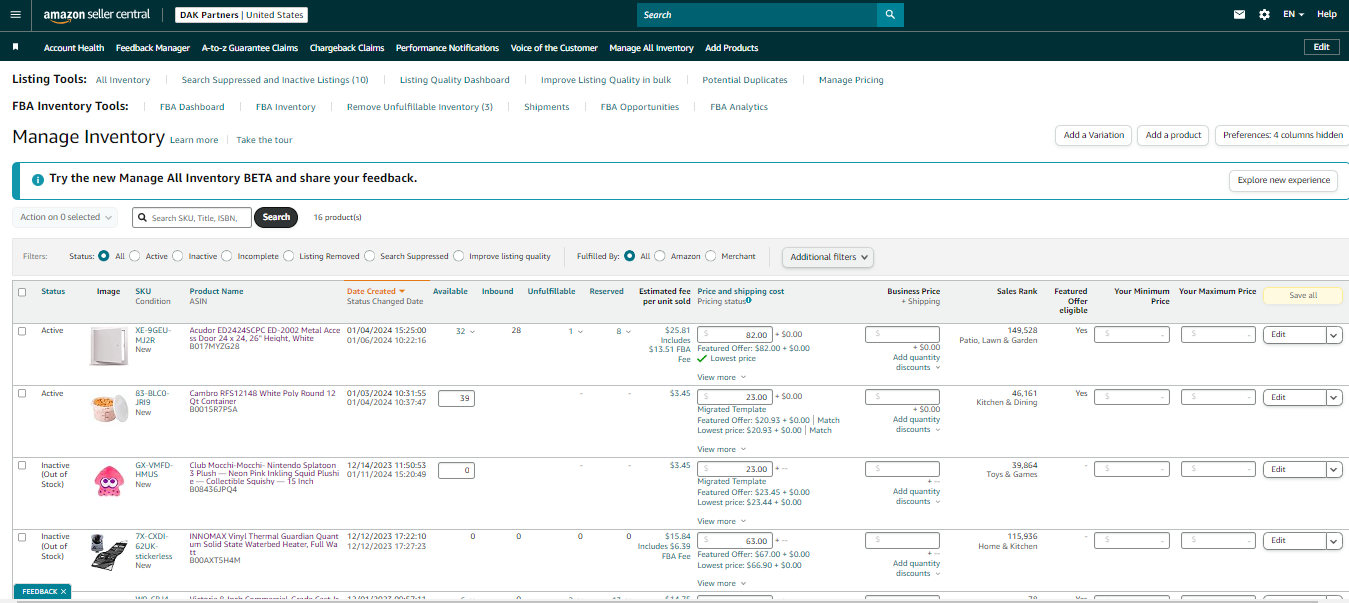Tick the checkbox for Splatoon squid plush row
This screenshot has width=1349, height=603.
(22, 465)
